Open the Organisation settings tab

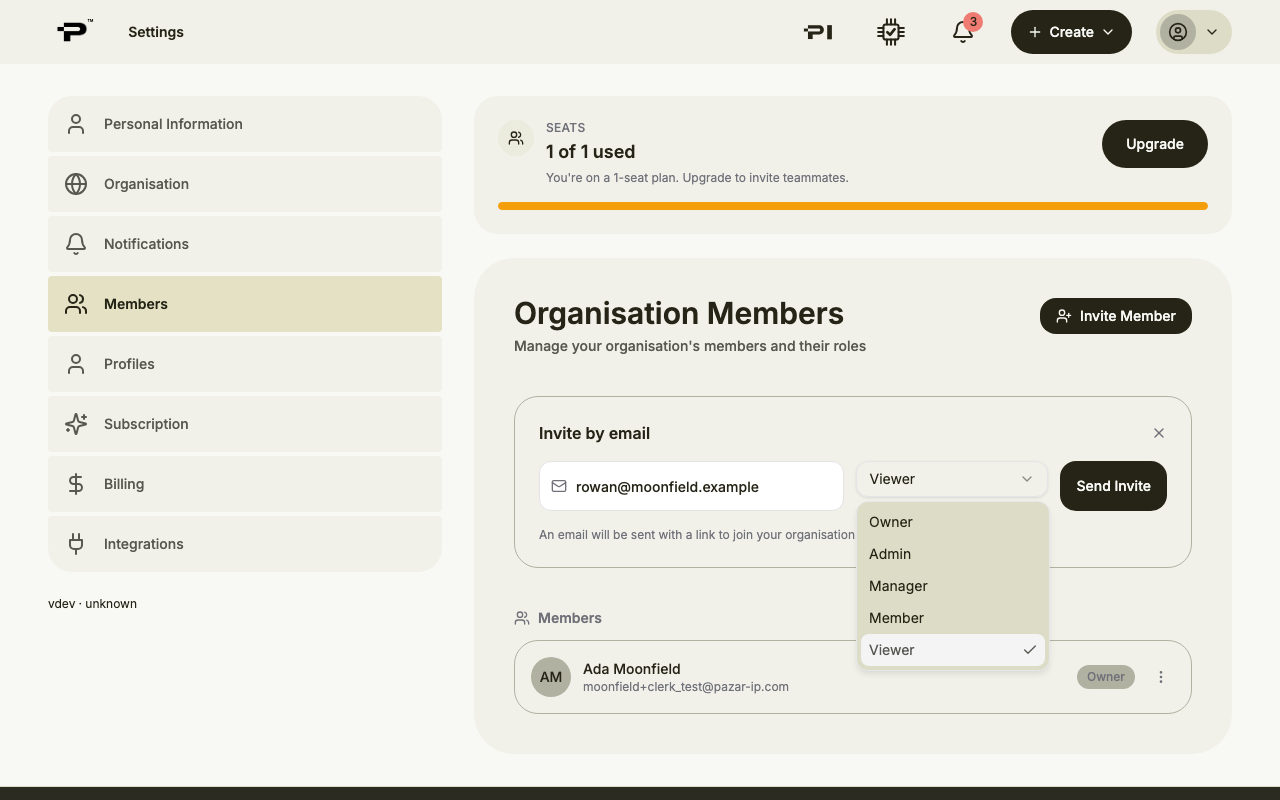245,184
